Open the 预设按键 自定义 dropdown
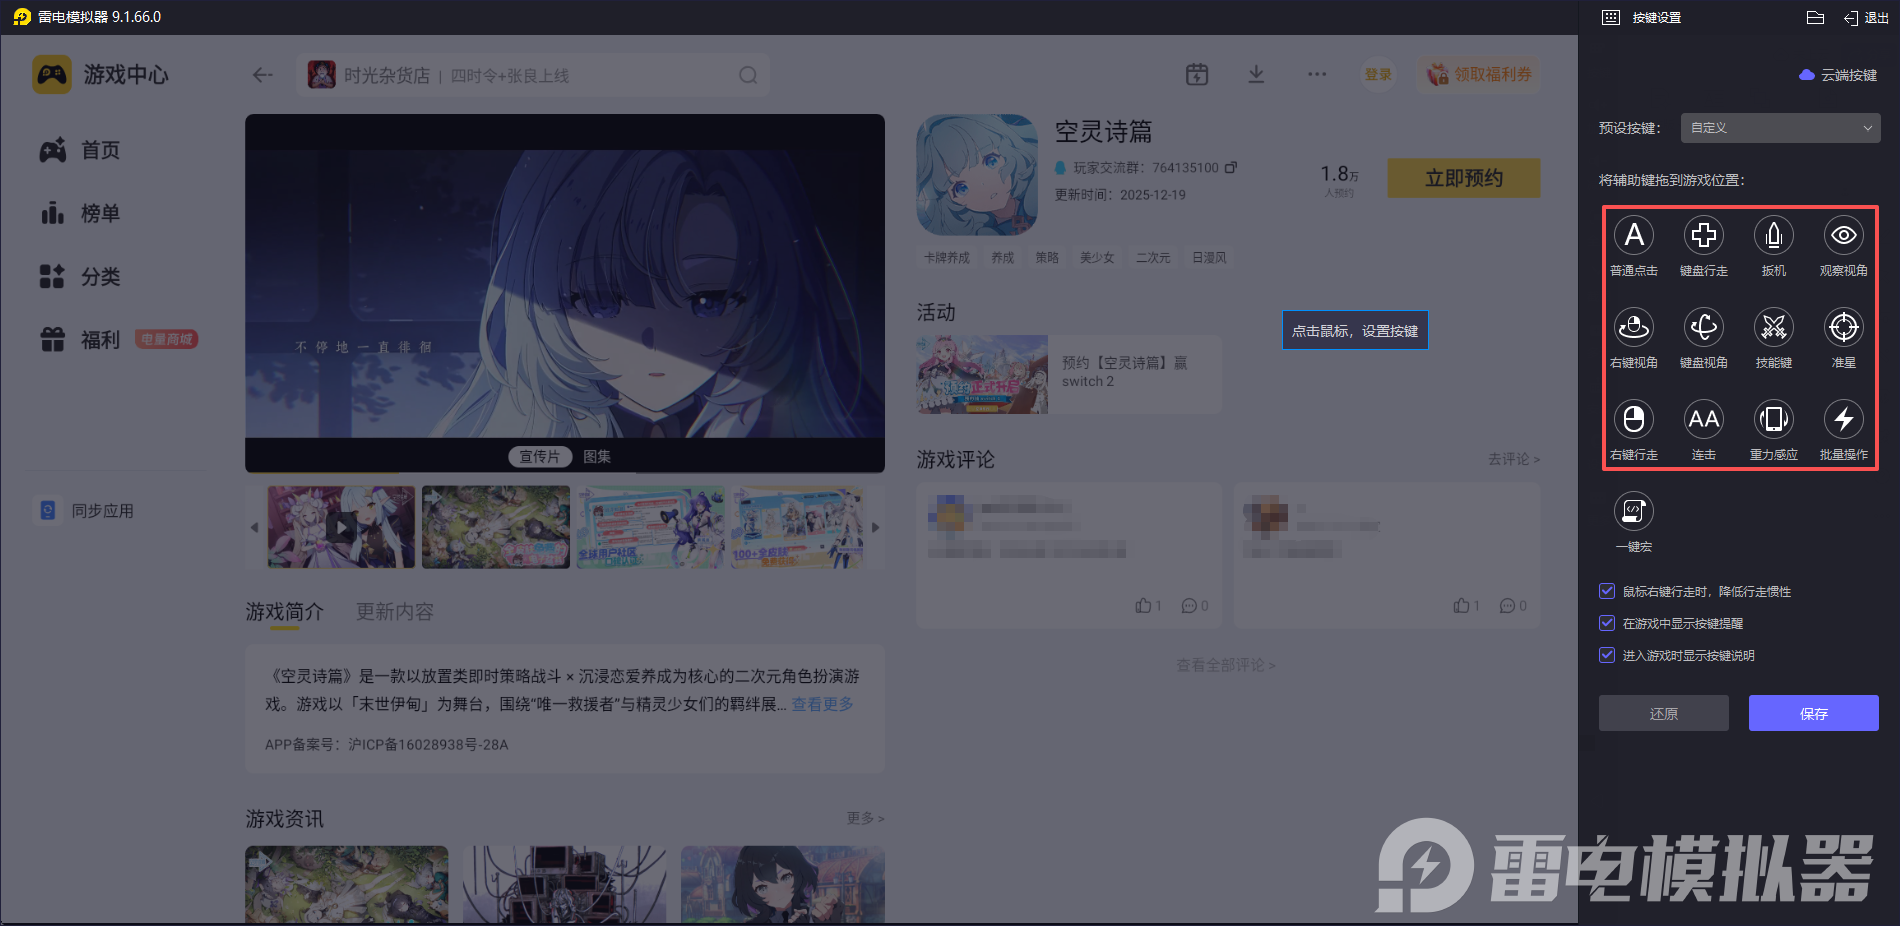This screenshot has height=926, width=1900. pyautogui.click(x=1780, y=128)
